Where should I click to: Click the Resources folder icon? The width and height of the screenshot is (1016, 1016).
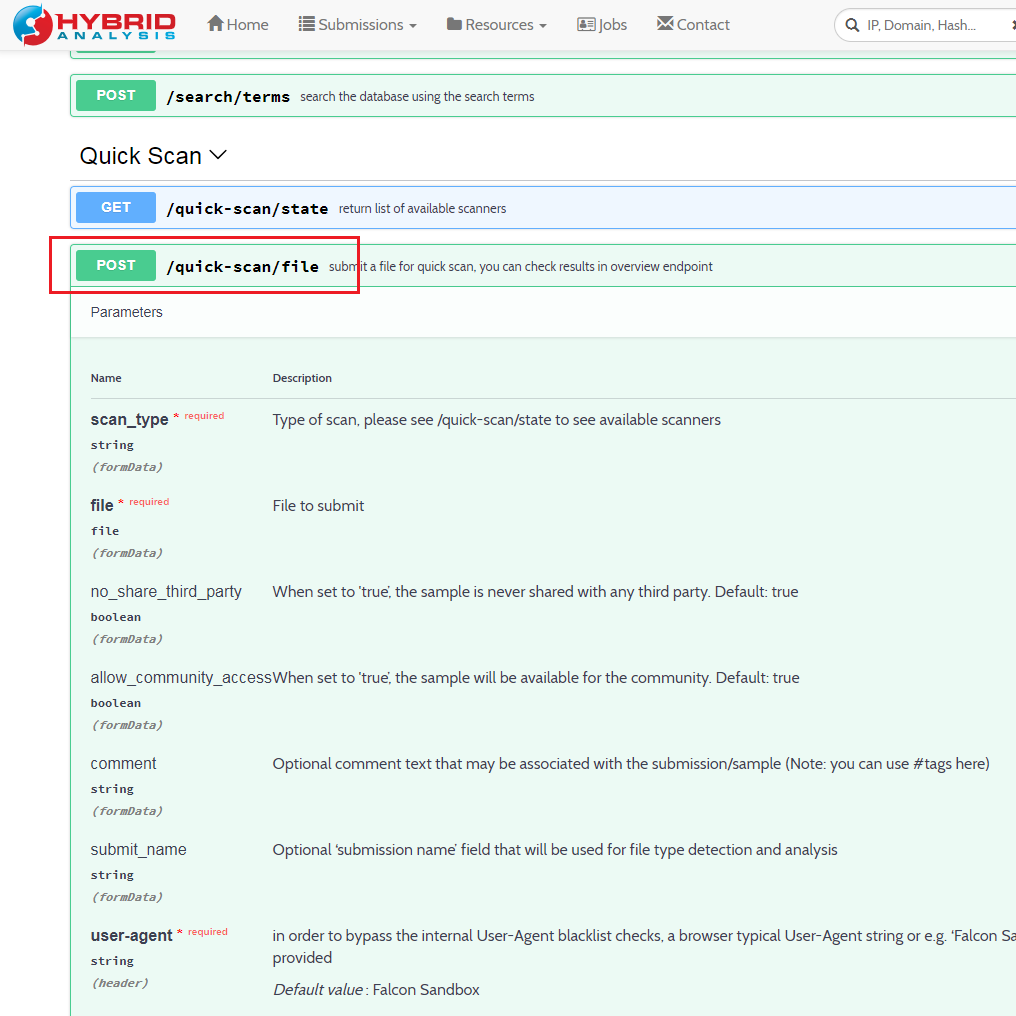pyautogui.click(x=454, y=24)
